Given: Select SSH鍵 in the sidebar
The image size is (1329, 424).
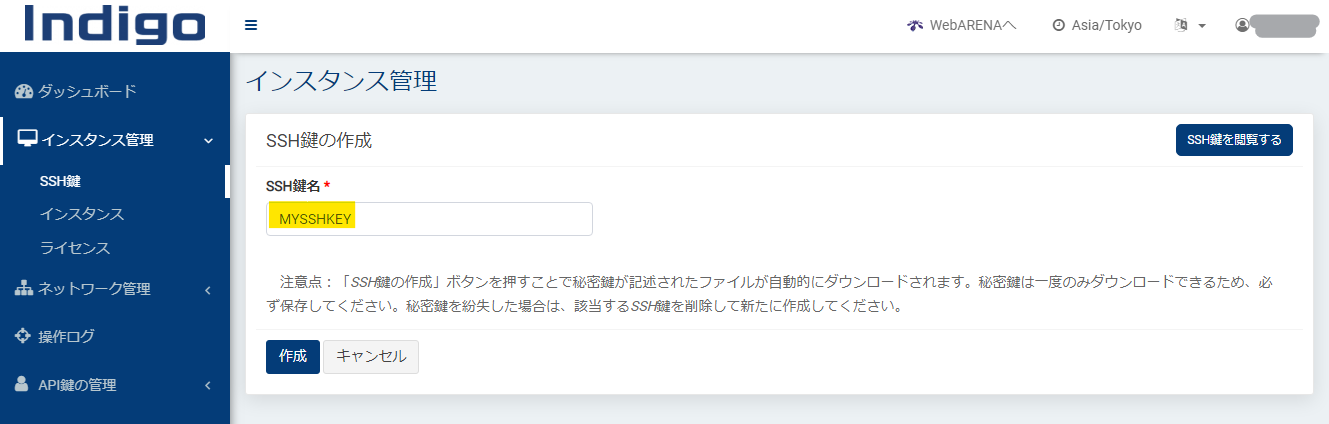Looking at the screenshot, I should coord(60,181).
